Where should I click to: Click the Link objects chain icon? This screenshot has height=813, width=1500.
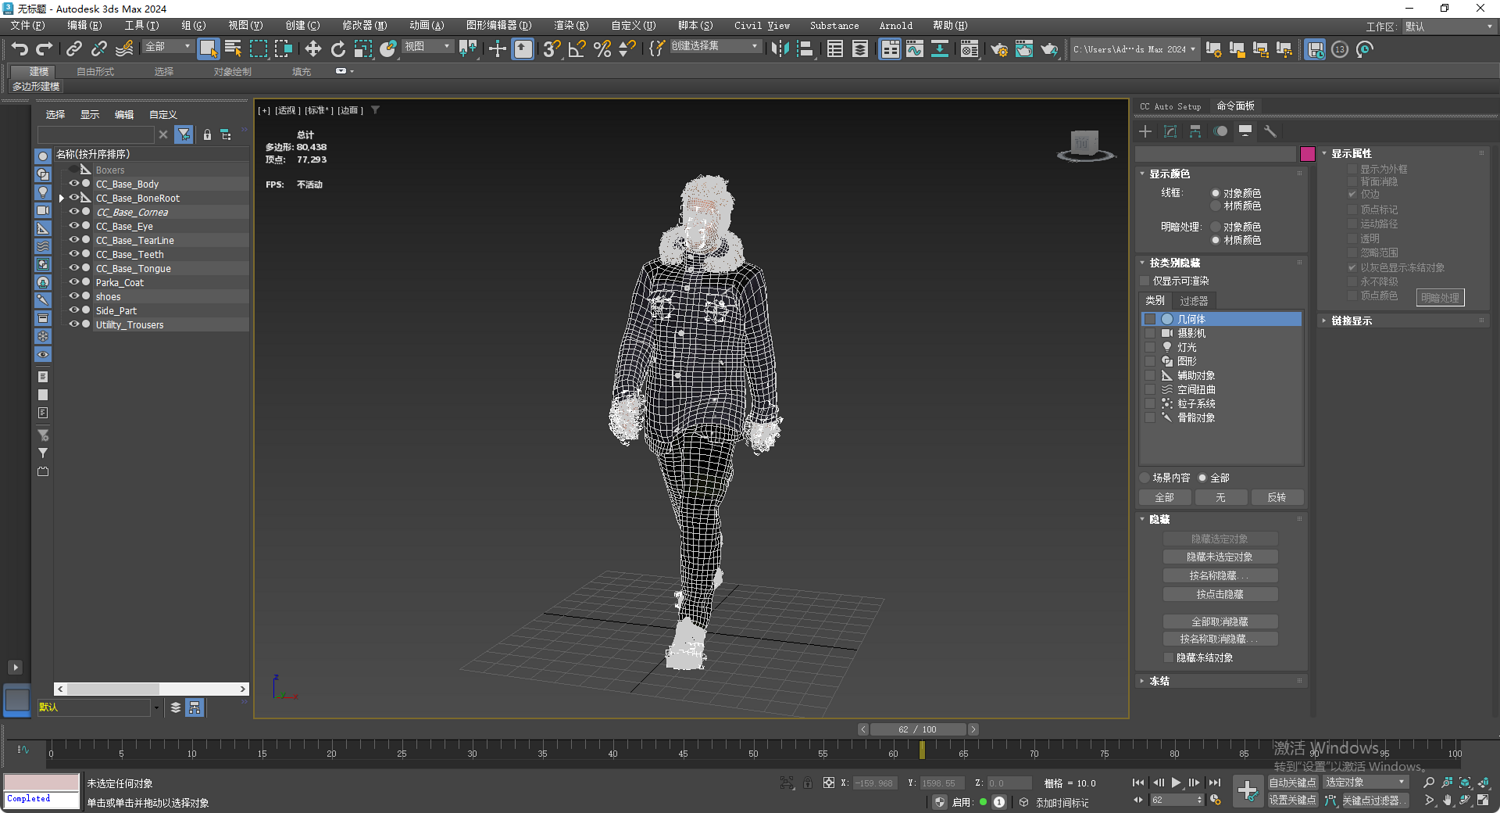74,49
